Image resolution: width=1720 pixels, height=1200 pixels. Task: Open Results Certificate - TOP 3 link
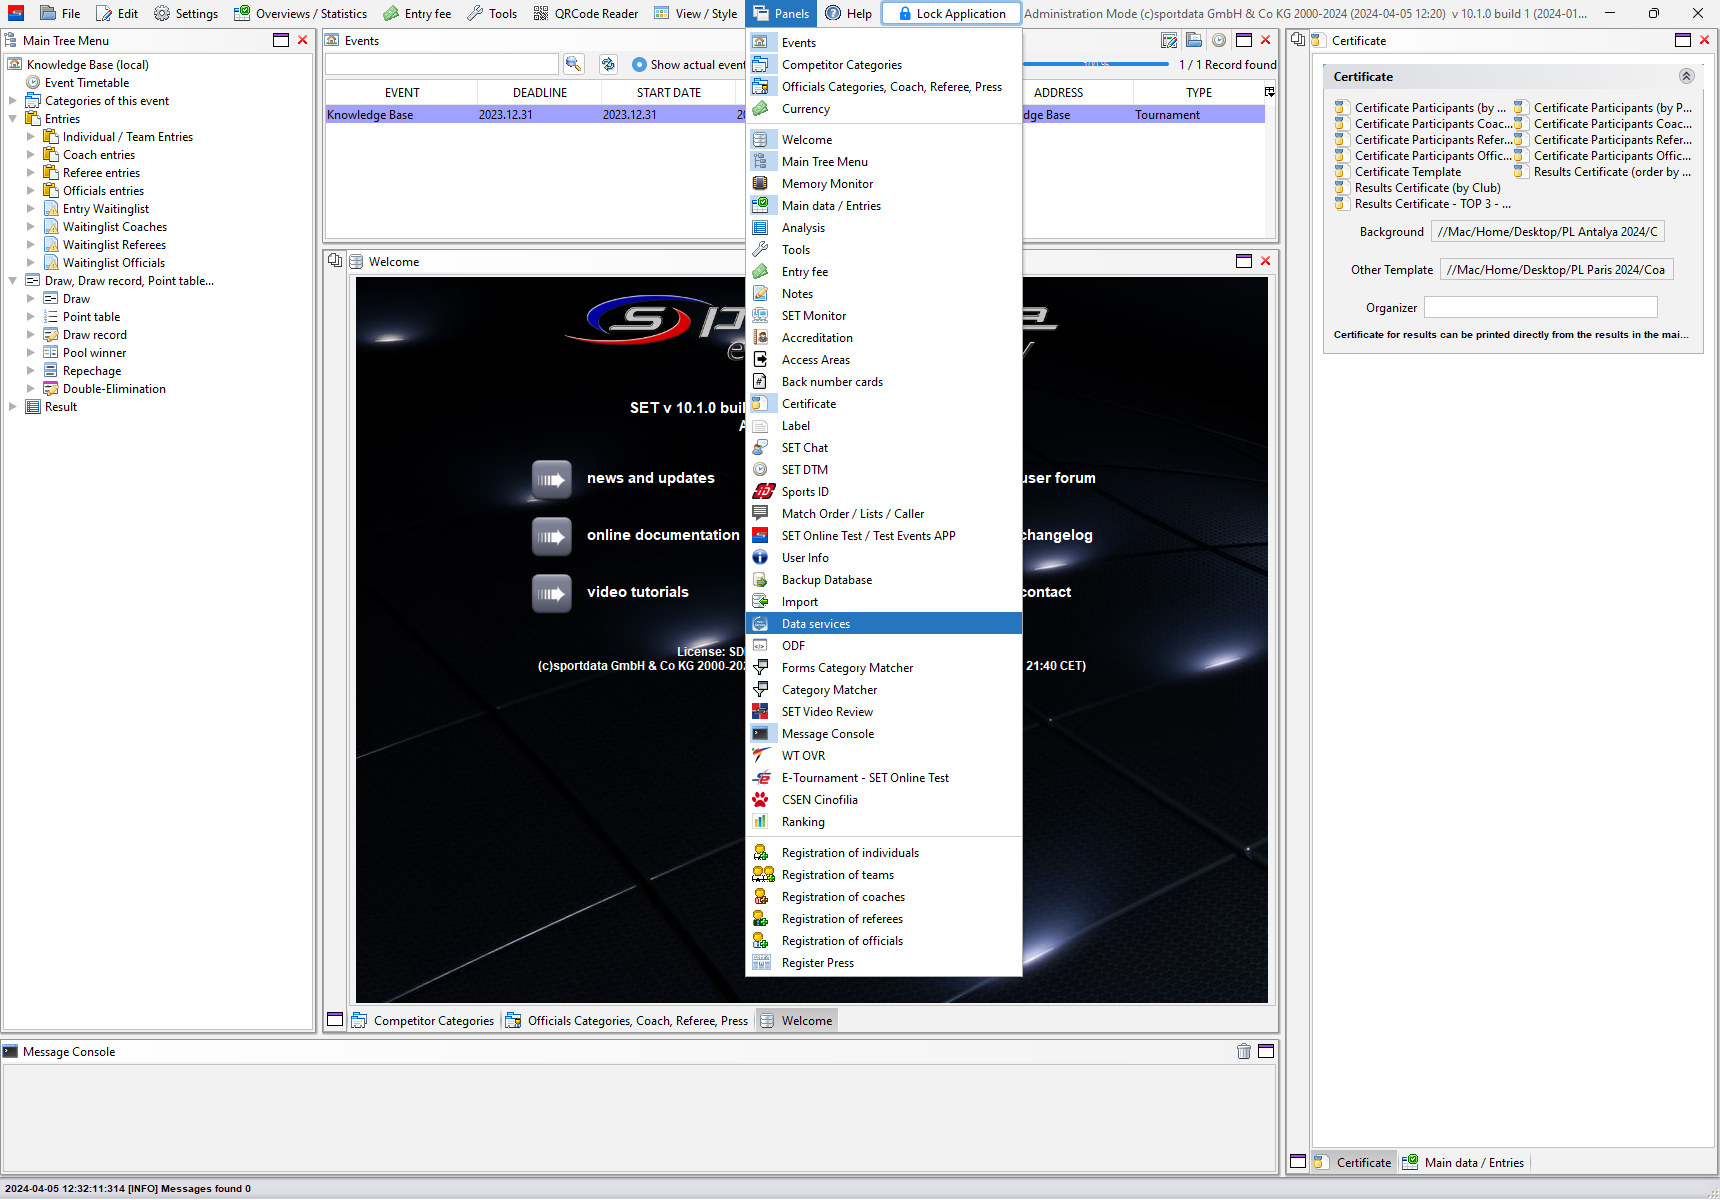coord(1424,204)
